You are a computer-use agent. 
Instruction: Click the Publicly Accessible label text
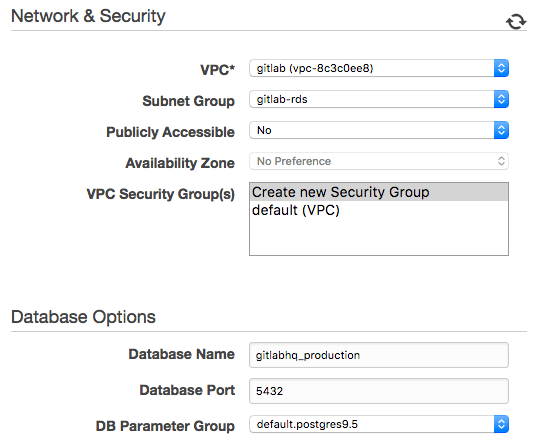[x=170, y=132]
